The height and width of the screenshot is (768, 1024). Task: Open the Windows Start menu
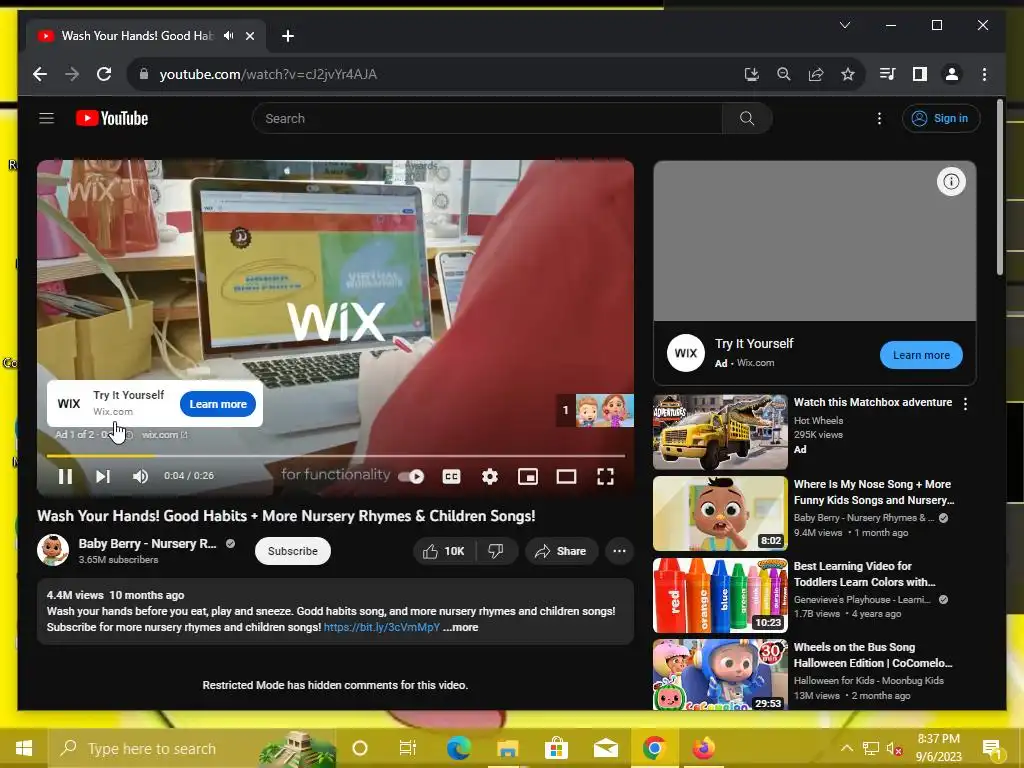coord(24,748)
